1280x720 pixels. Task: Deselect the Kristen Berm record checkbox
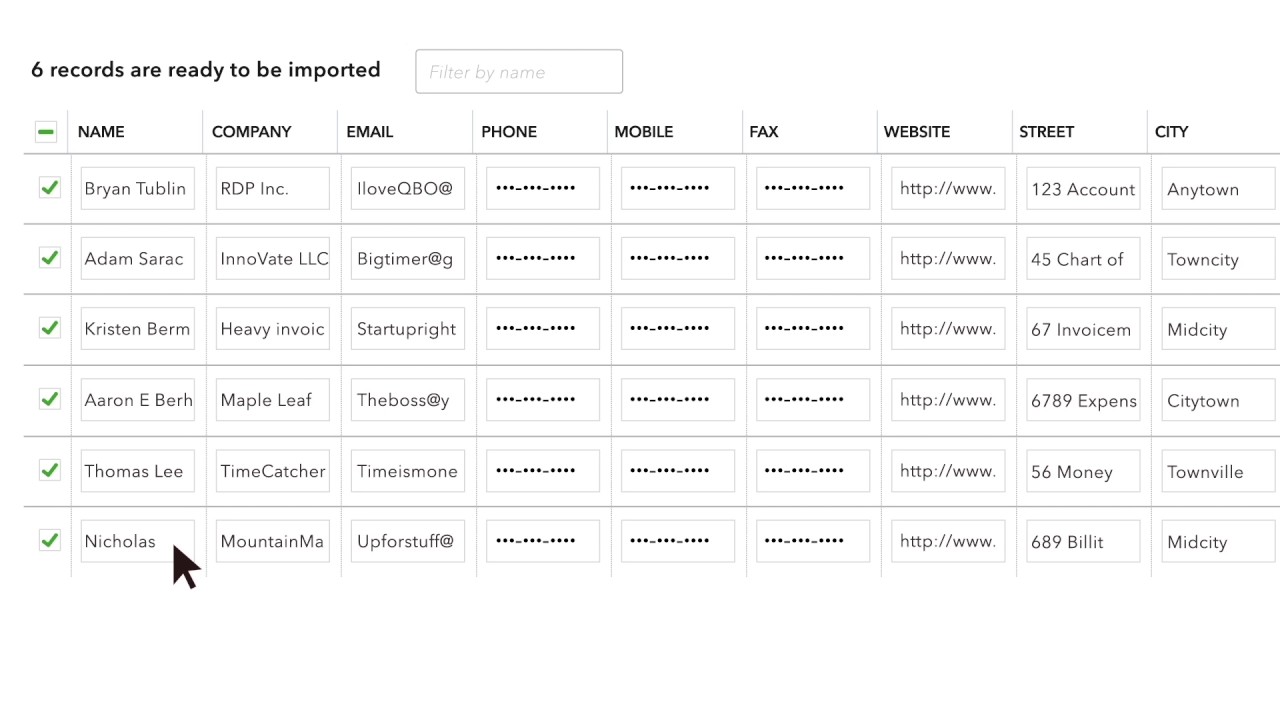click(x=49, y=328)
